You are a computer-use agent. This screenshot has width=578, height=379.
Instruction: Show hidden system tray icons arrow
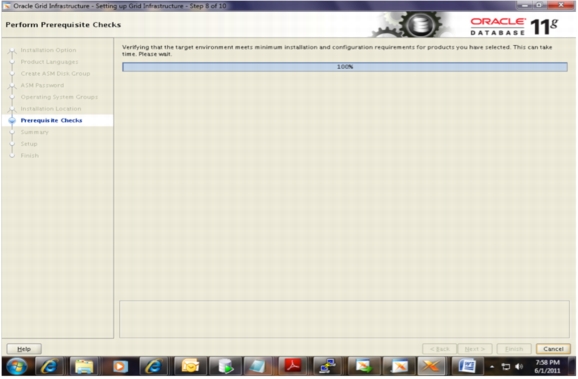(492, 367)
